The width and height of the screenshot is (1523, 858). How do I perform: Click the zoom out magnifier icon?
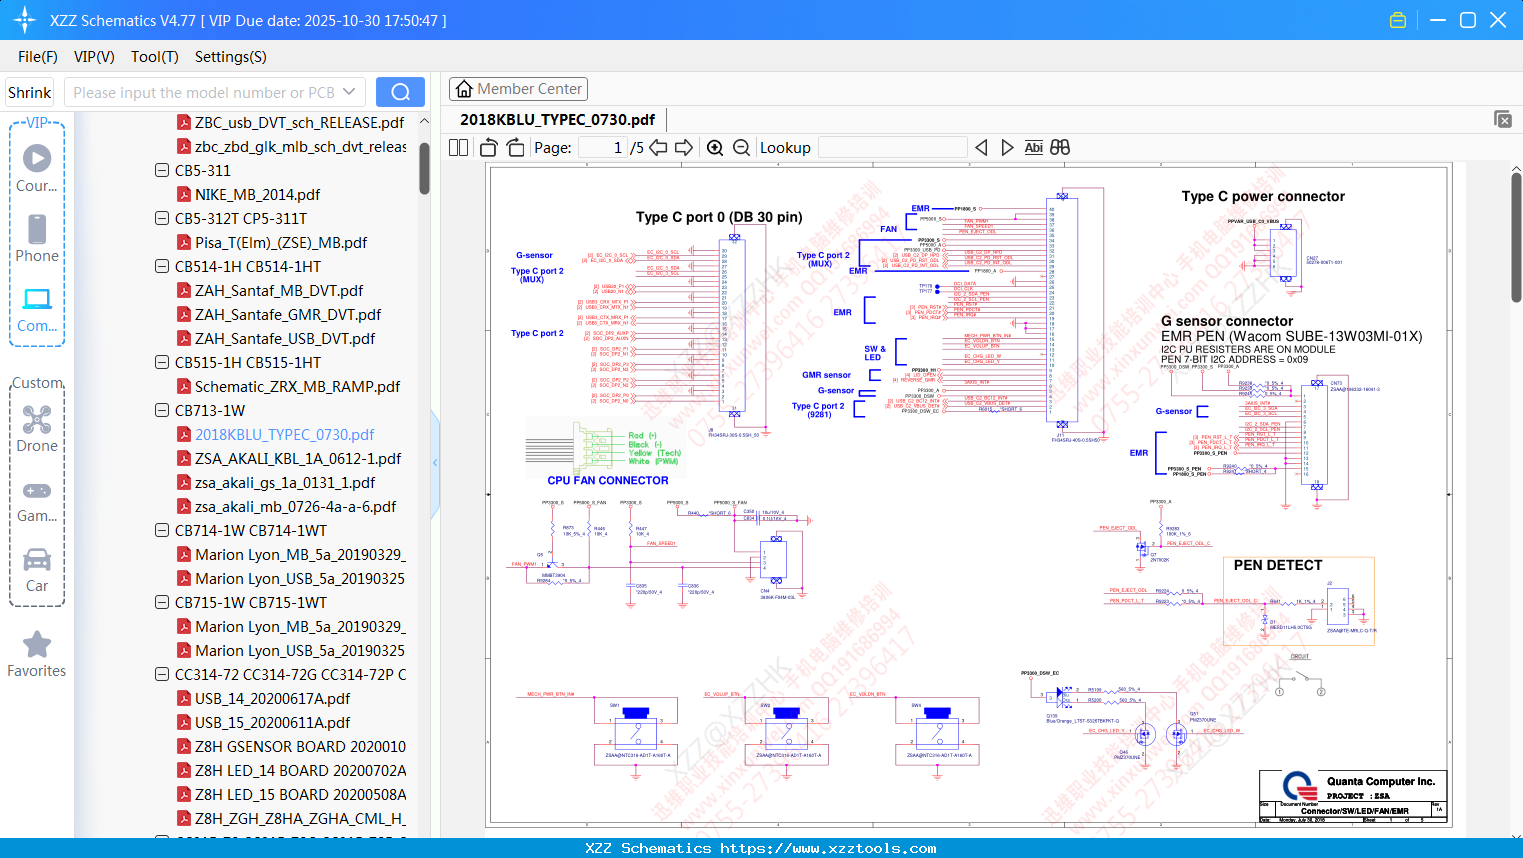(x=741, y=148)
